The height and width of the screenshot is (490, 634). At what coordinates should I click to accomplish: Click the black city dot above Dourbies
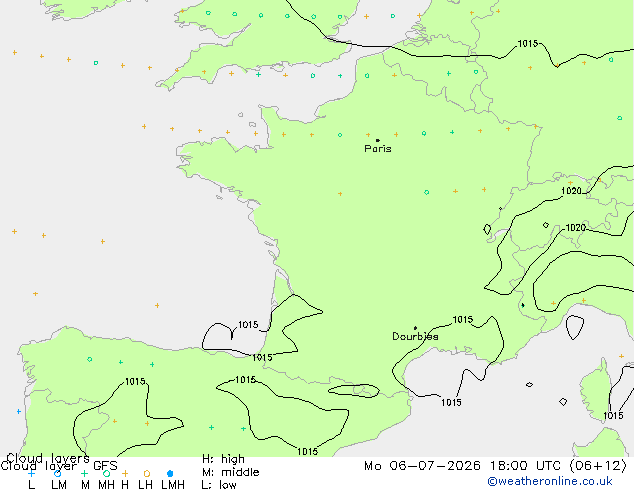[x=415, y=328]
